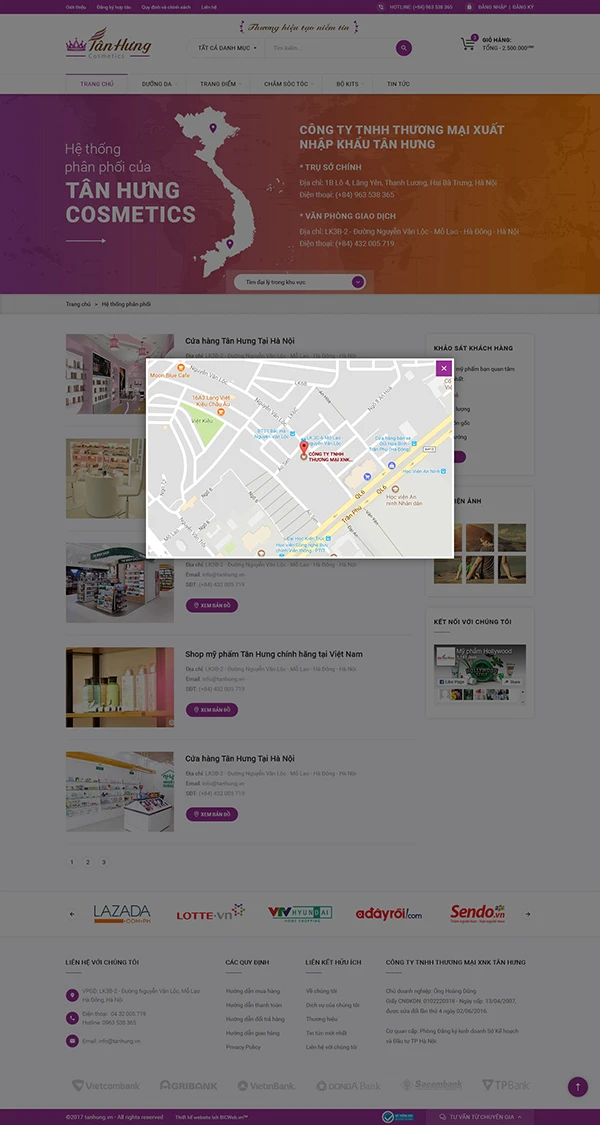This screenshot has width=600, height=1125.
Task: Click Liên hệ in the top bar
Action: 209,6
